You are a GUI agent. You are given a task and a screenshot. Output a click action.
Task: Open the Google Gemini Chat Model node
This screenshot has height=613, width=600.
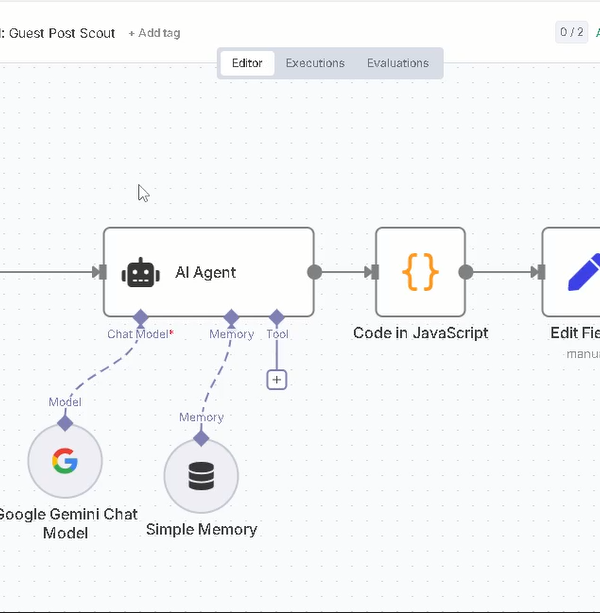(65, 461)
